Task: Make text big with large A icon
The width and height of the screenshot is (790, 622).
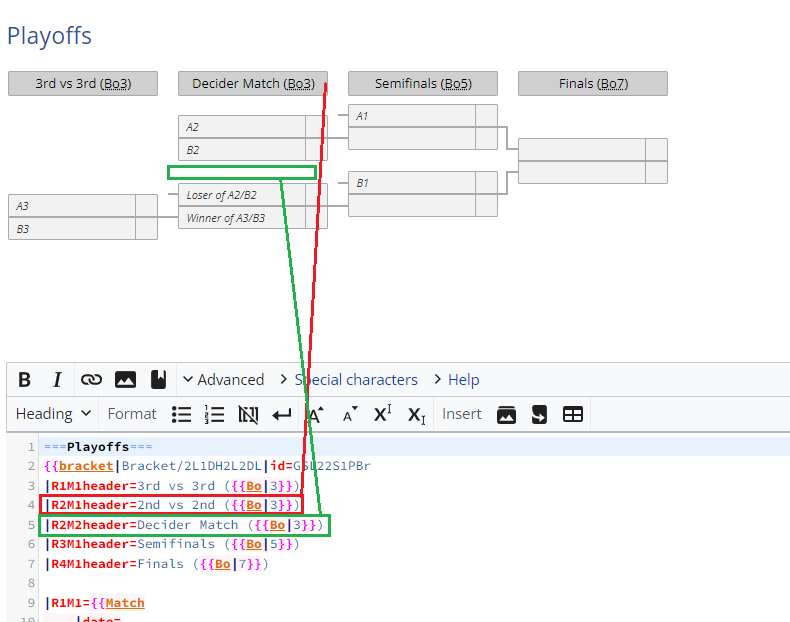Action: coord(315,414)
